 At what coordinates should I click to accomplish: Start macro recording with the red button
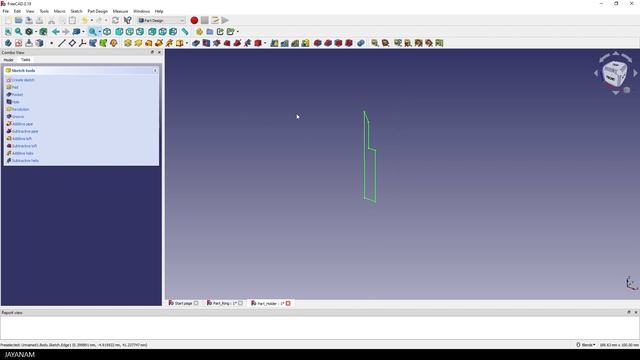pos(194,20)
